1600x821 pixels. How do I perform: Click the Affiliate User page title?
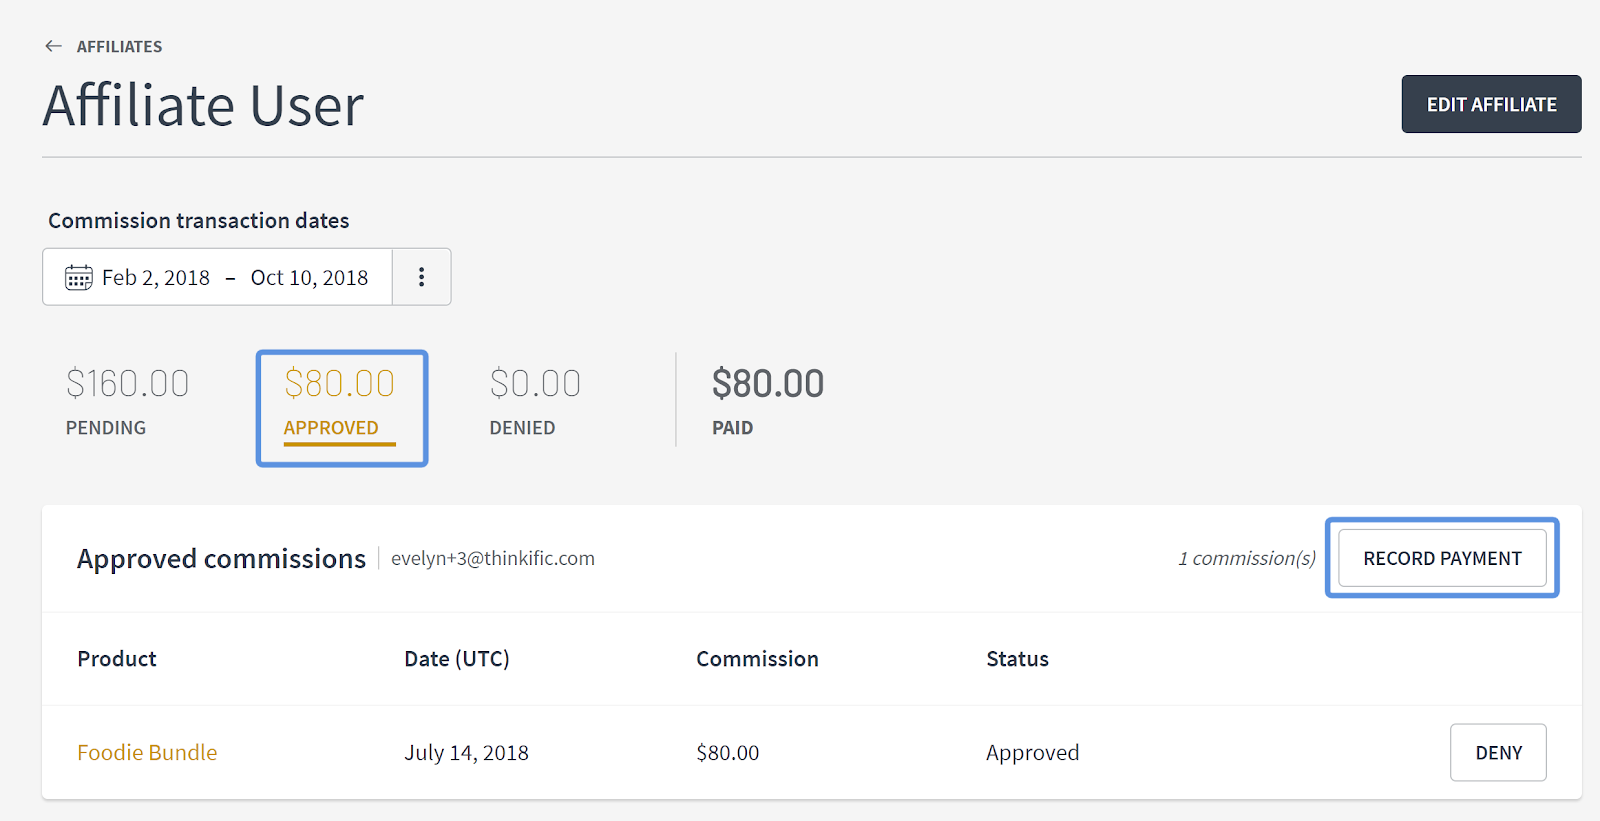pyautogui.click(x=203, y=105)
